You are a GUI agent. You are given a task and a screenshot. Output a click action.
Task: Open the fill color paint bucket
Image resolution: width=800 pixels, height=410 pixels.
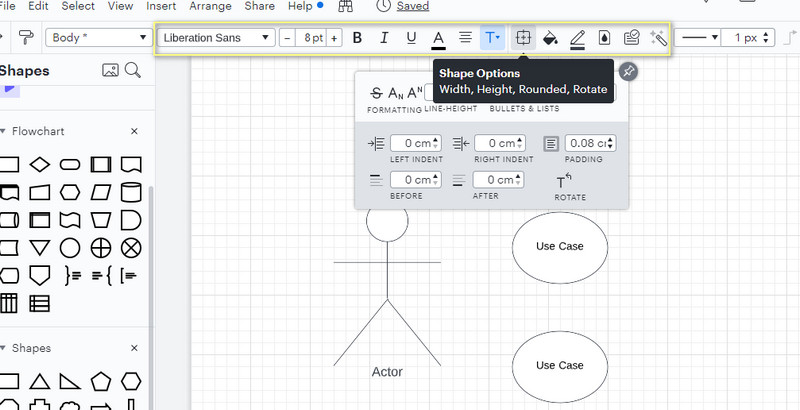pos(550,38)
